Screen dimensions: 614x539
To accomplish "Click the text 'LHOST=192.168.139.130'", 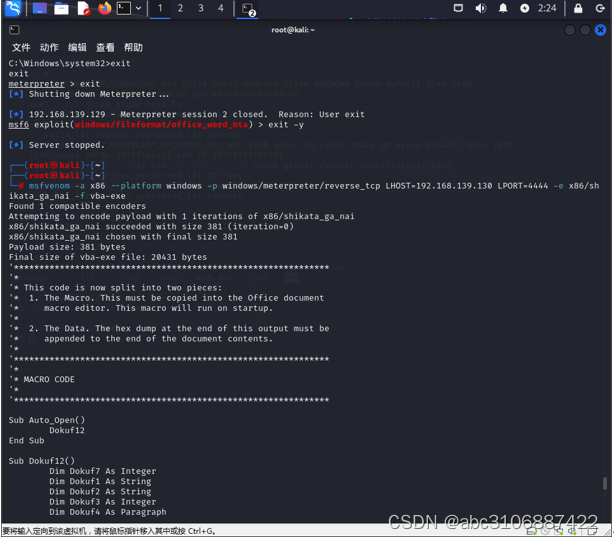I will pyautogui.click(x=439, y=186).
